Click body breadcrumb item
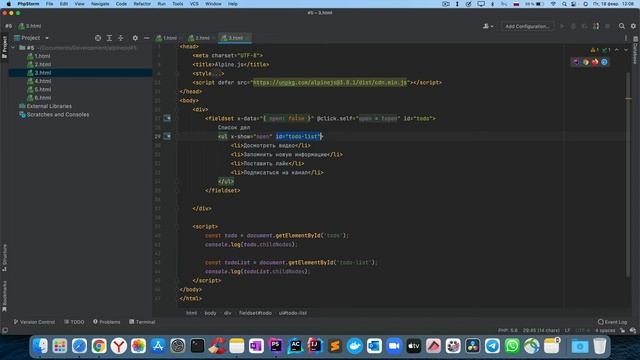This screenshot has height=360, width=640. [210, 313]
